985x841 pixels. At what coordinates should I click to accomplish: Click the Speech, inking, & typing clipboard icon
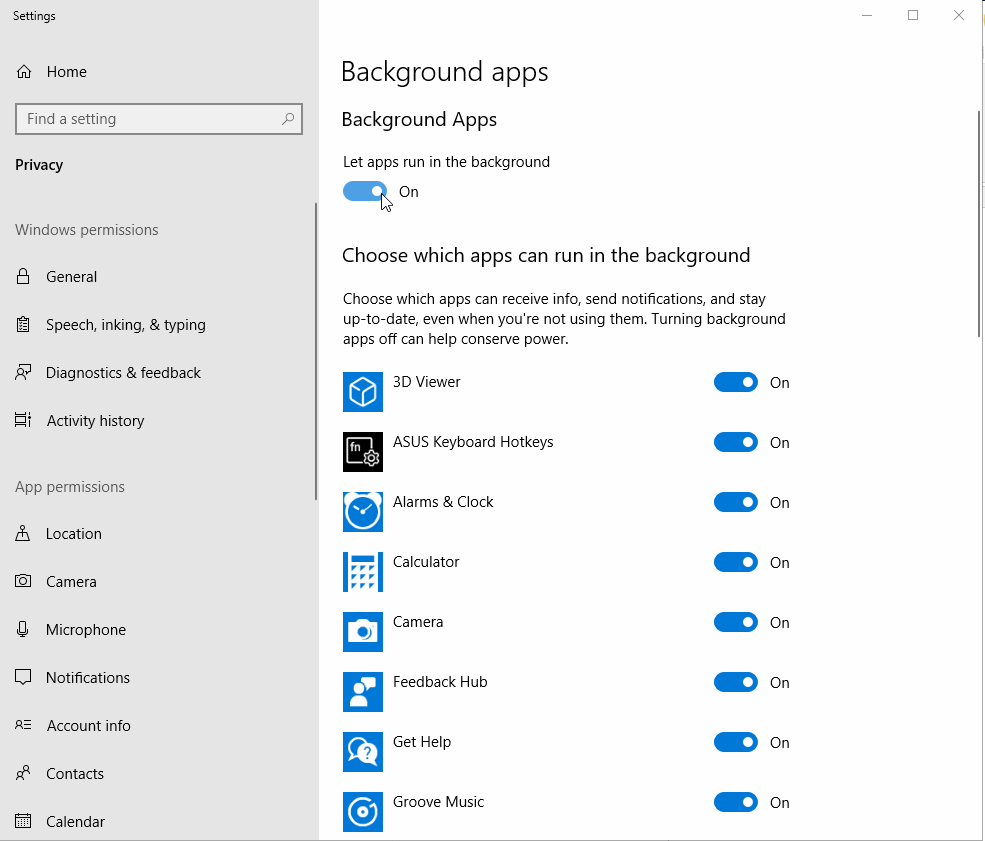pos(23,325)
